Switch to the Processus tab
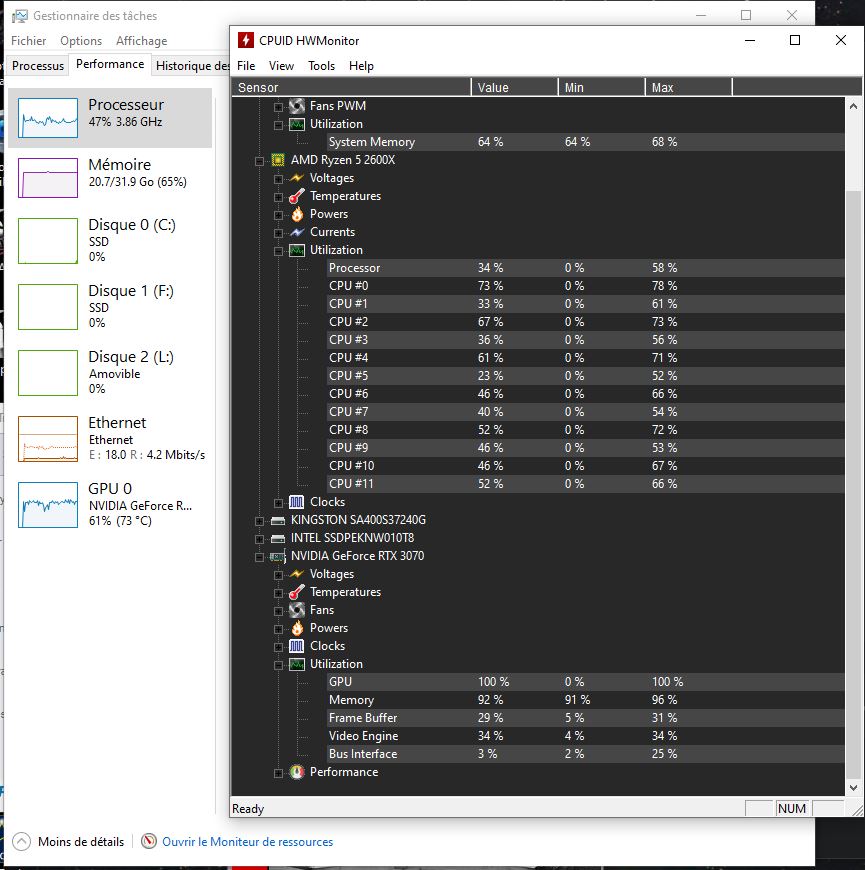Viewport: 865px width, 870px height. click(x=38, y=65)
